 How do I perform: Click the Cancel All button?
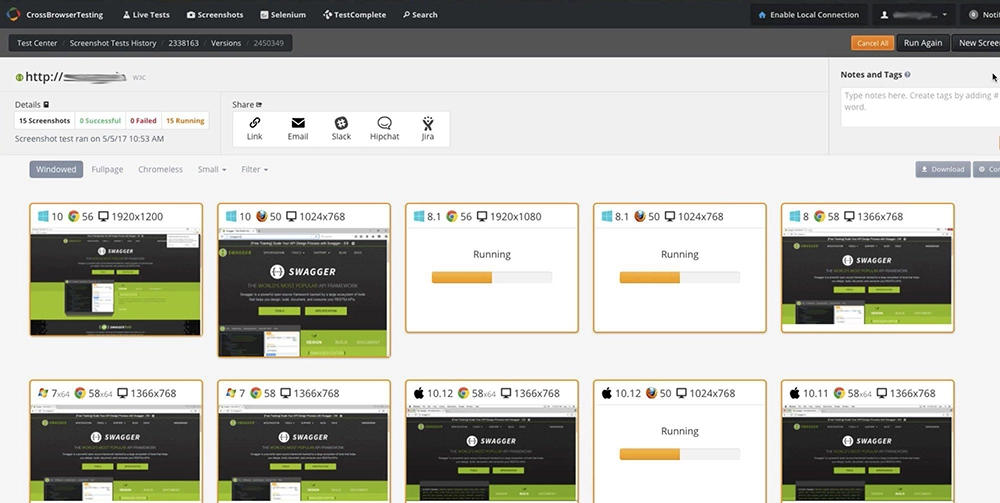[872, 43]
